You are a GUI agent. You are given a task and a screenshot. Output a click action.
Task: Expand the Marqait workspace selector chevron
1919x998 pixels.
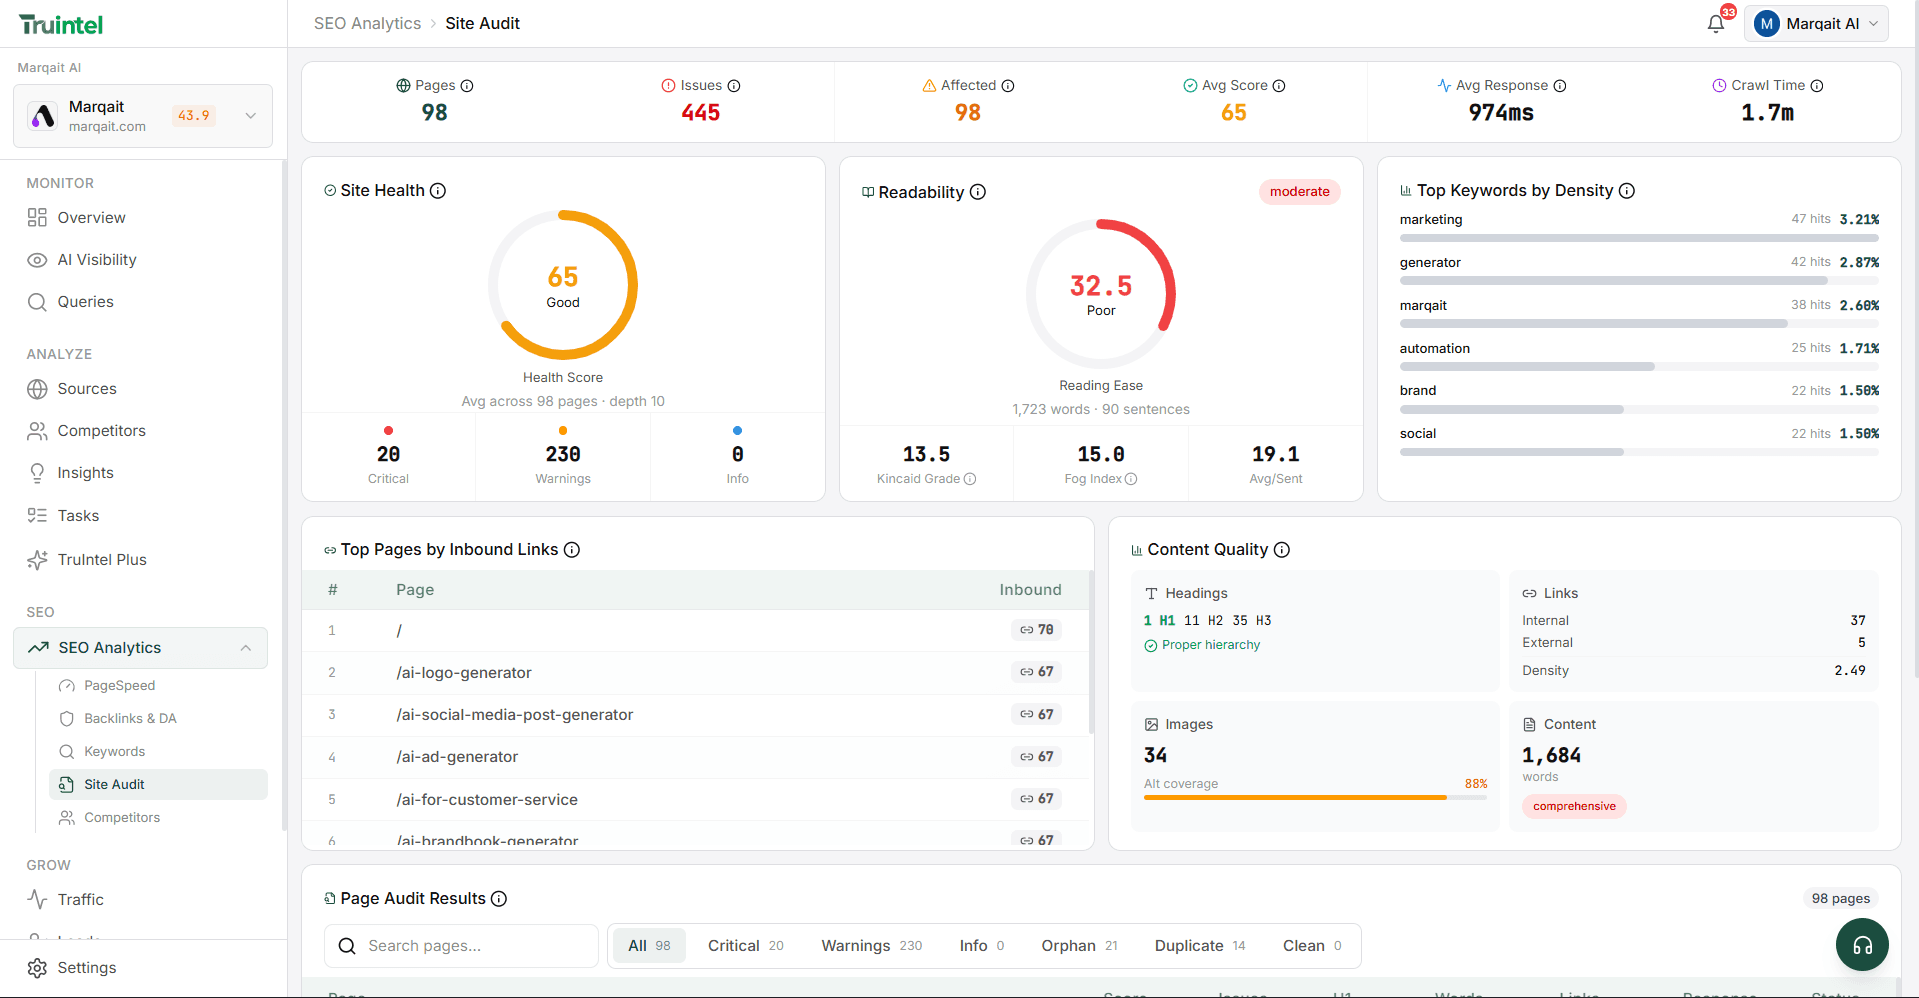pos(250,115)
